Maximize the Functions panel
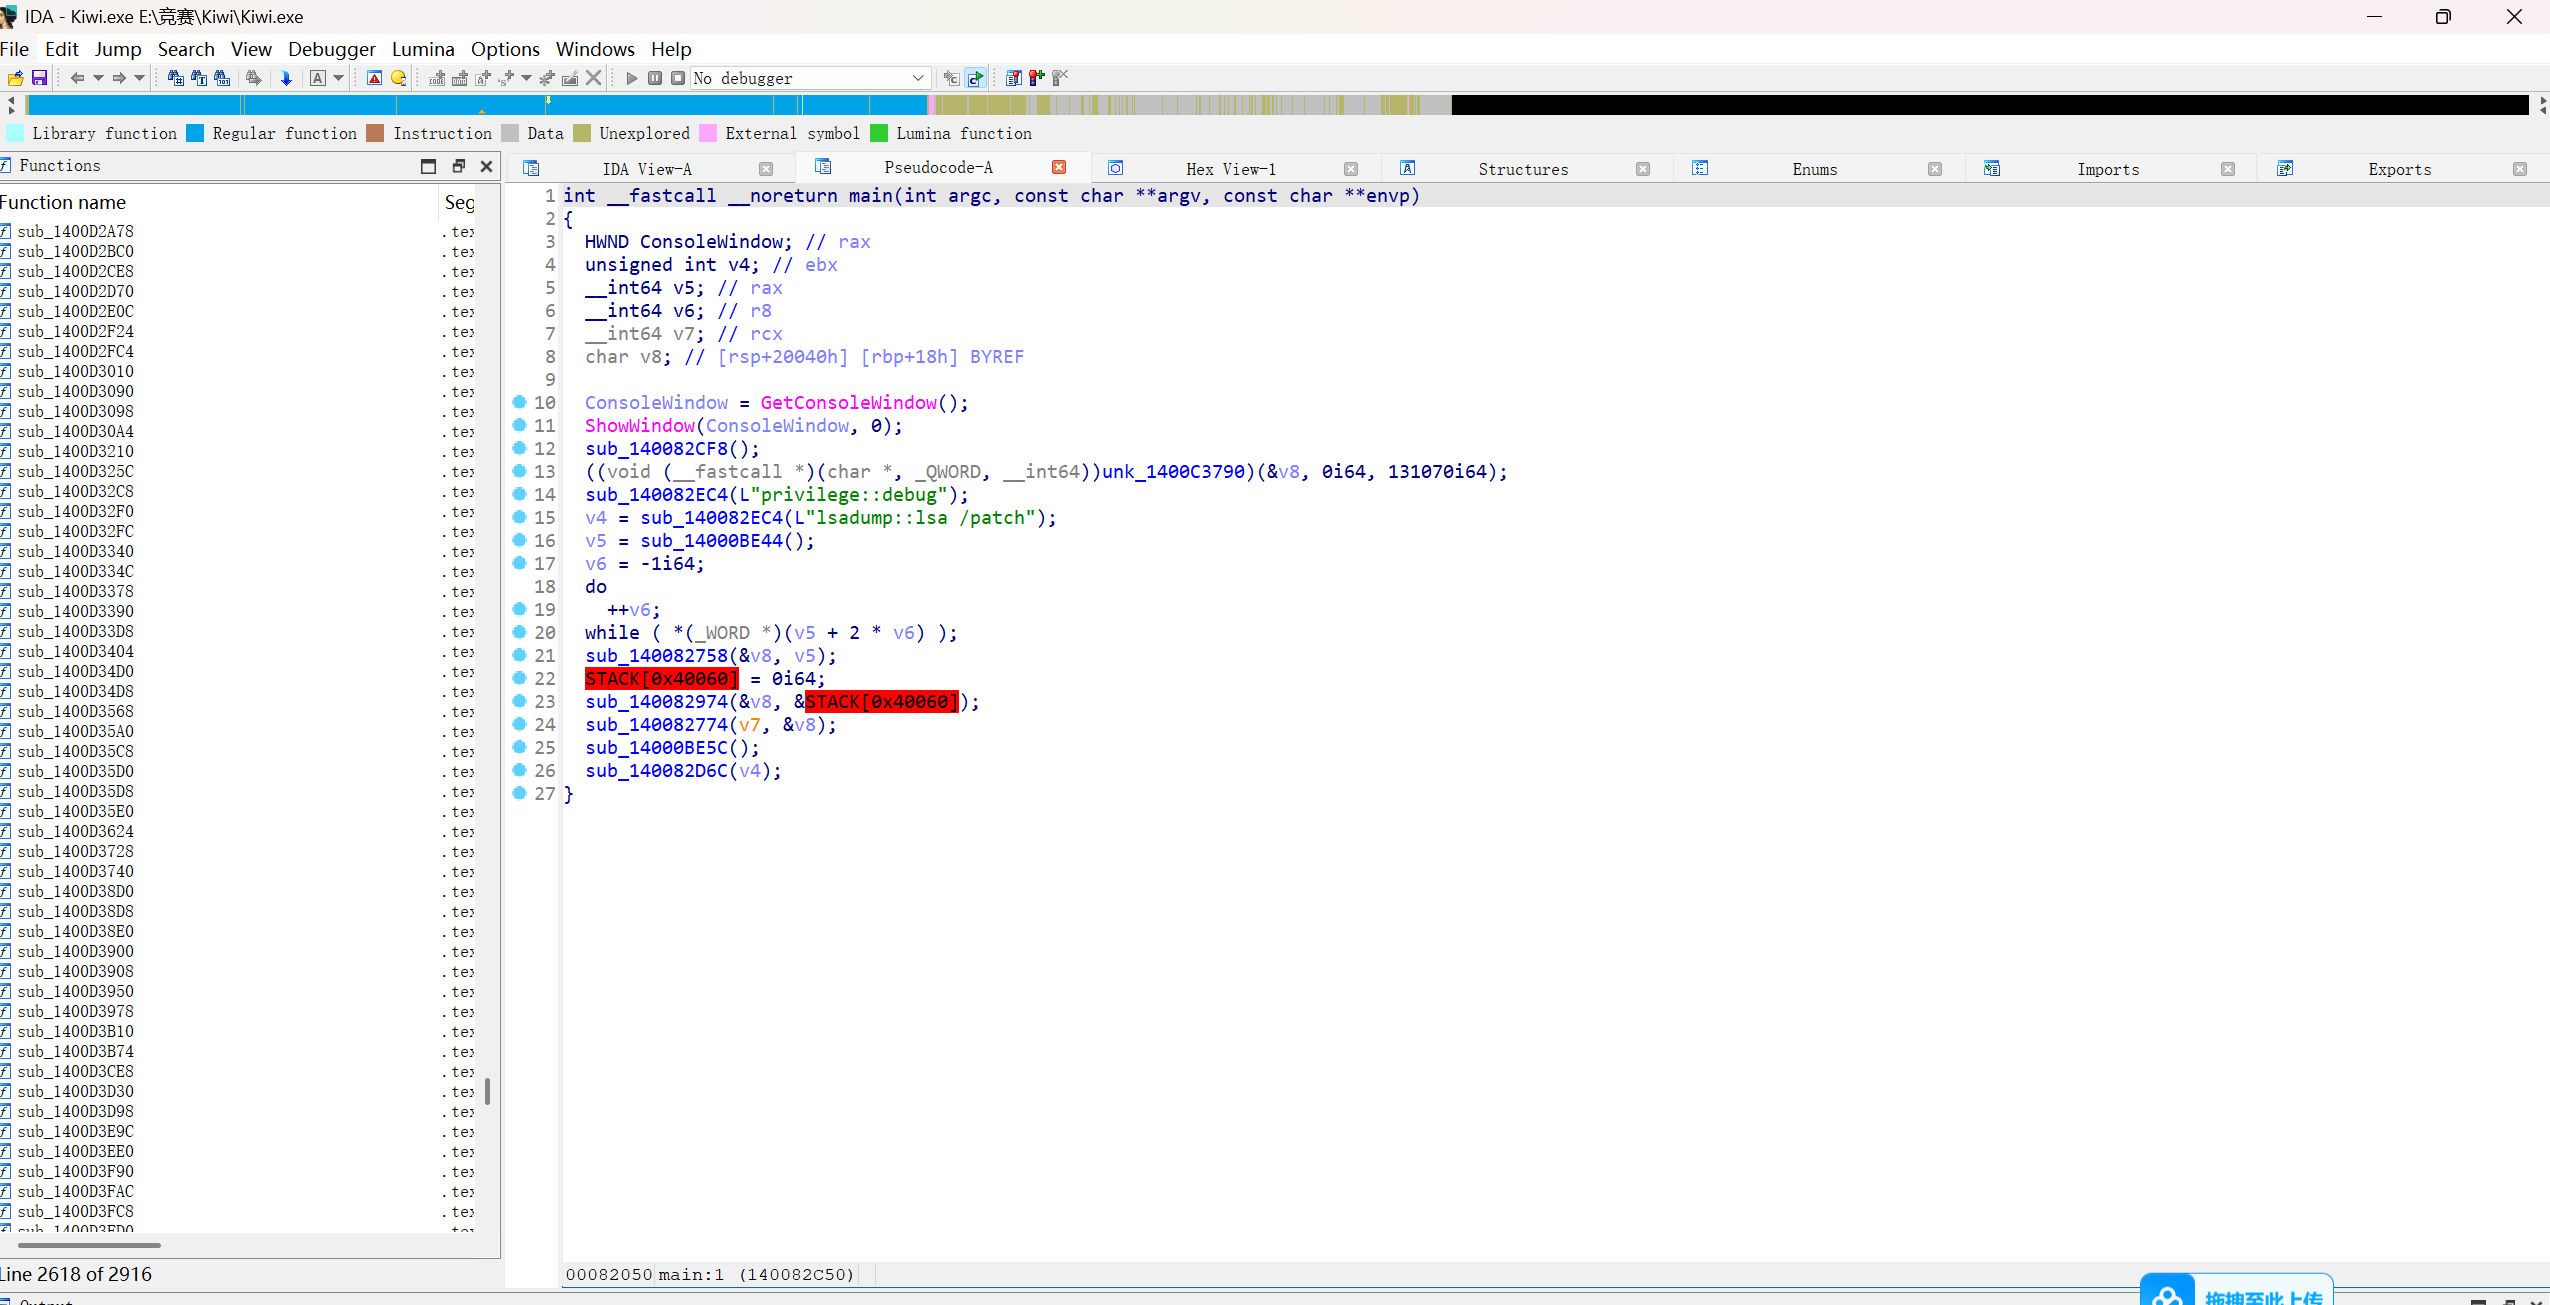Screen dimensions: 2550x1305 429,166
